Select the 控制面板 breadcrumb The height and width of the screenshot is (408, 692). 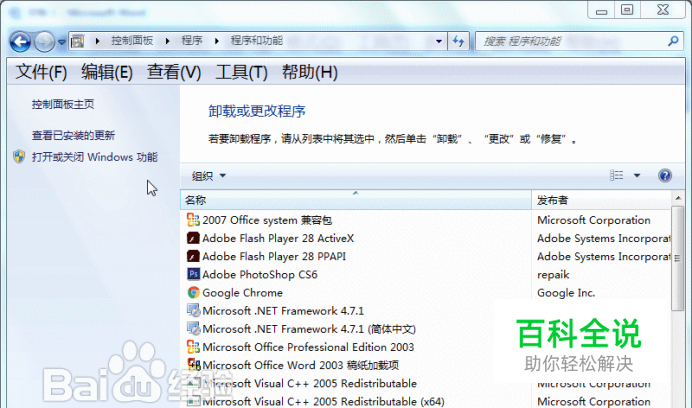(x=132, y=41)
